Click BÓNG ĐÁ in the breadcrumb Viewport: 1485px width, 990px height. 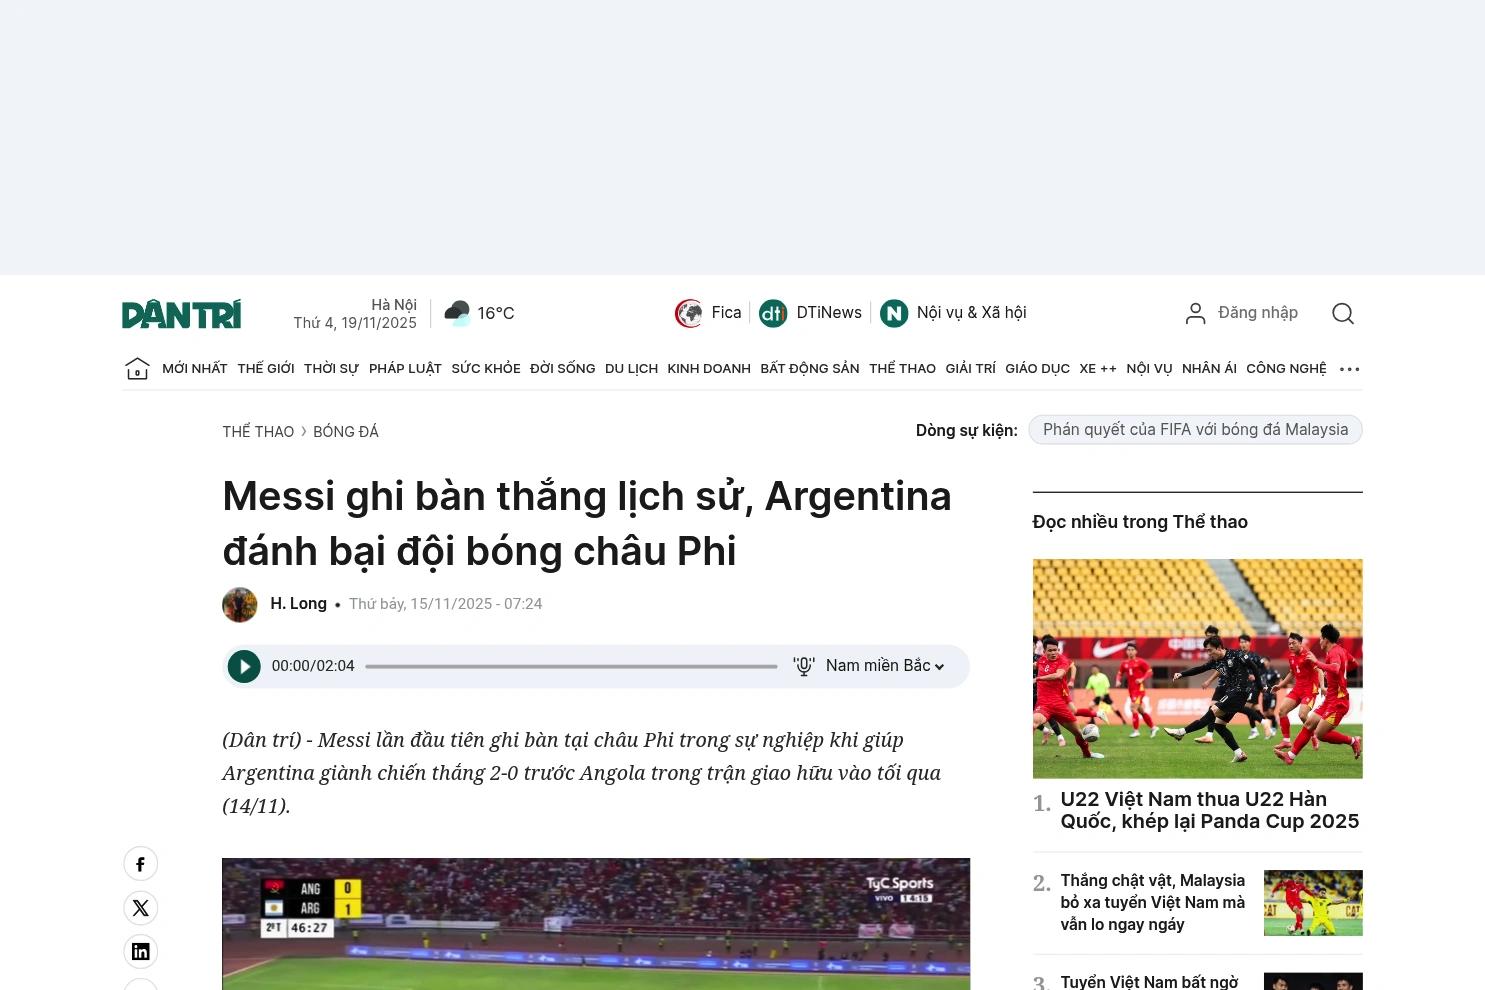click(346, 432)
